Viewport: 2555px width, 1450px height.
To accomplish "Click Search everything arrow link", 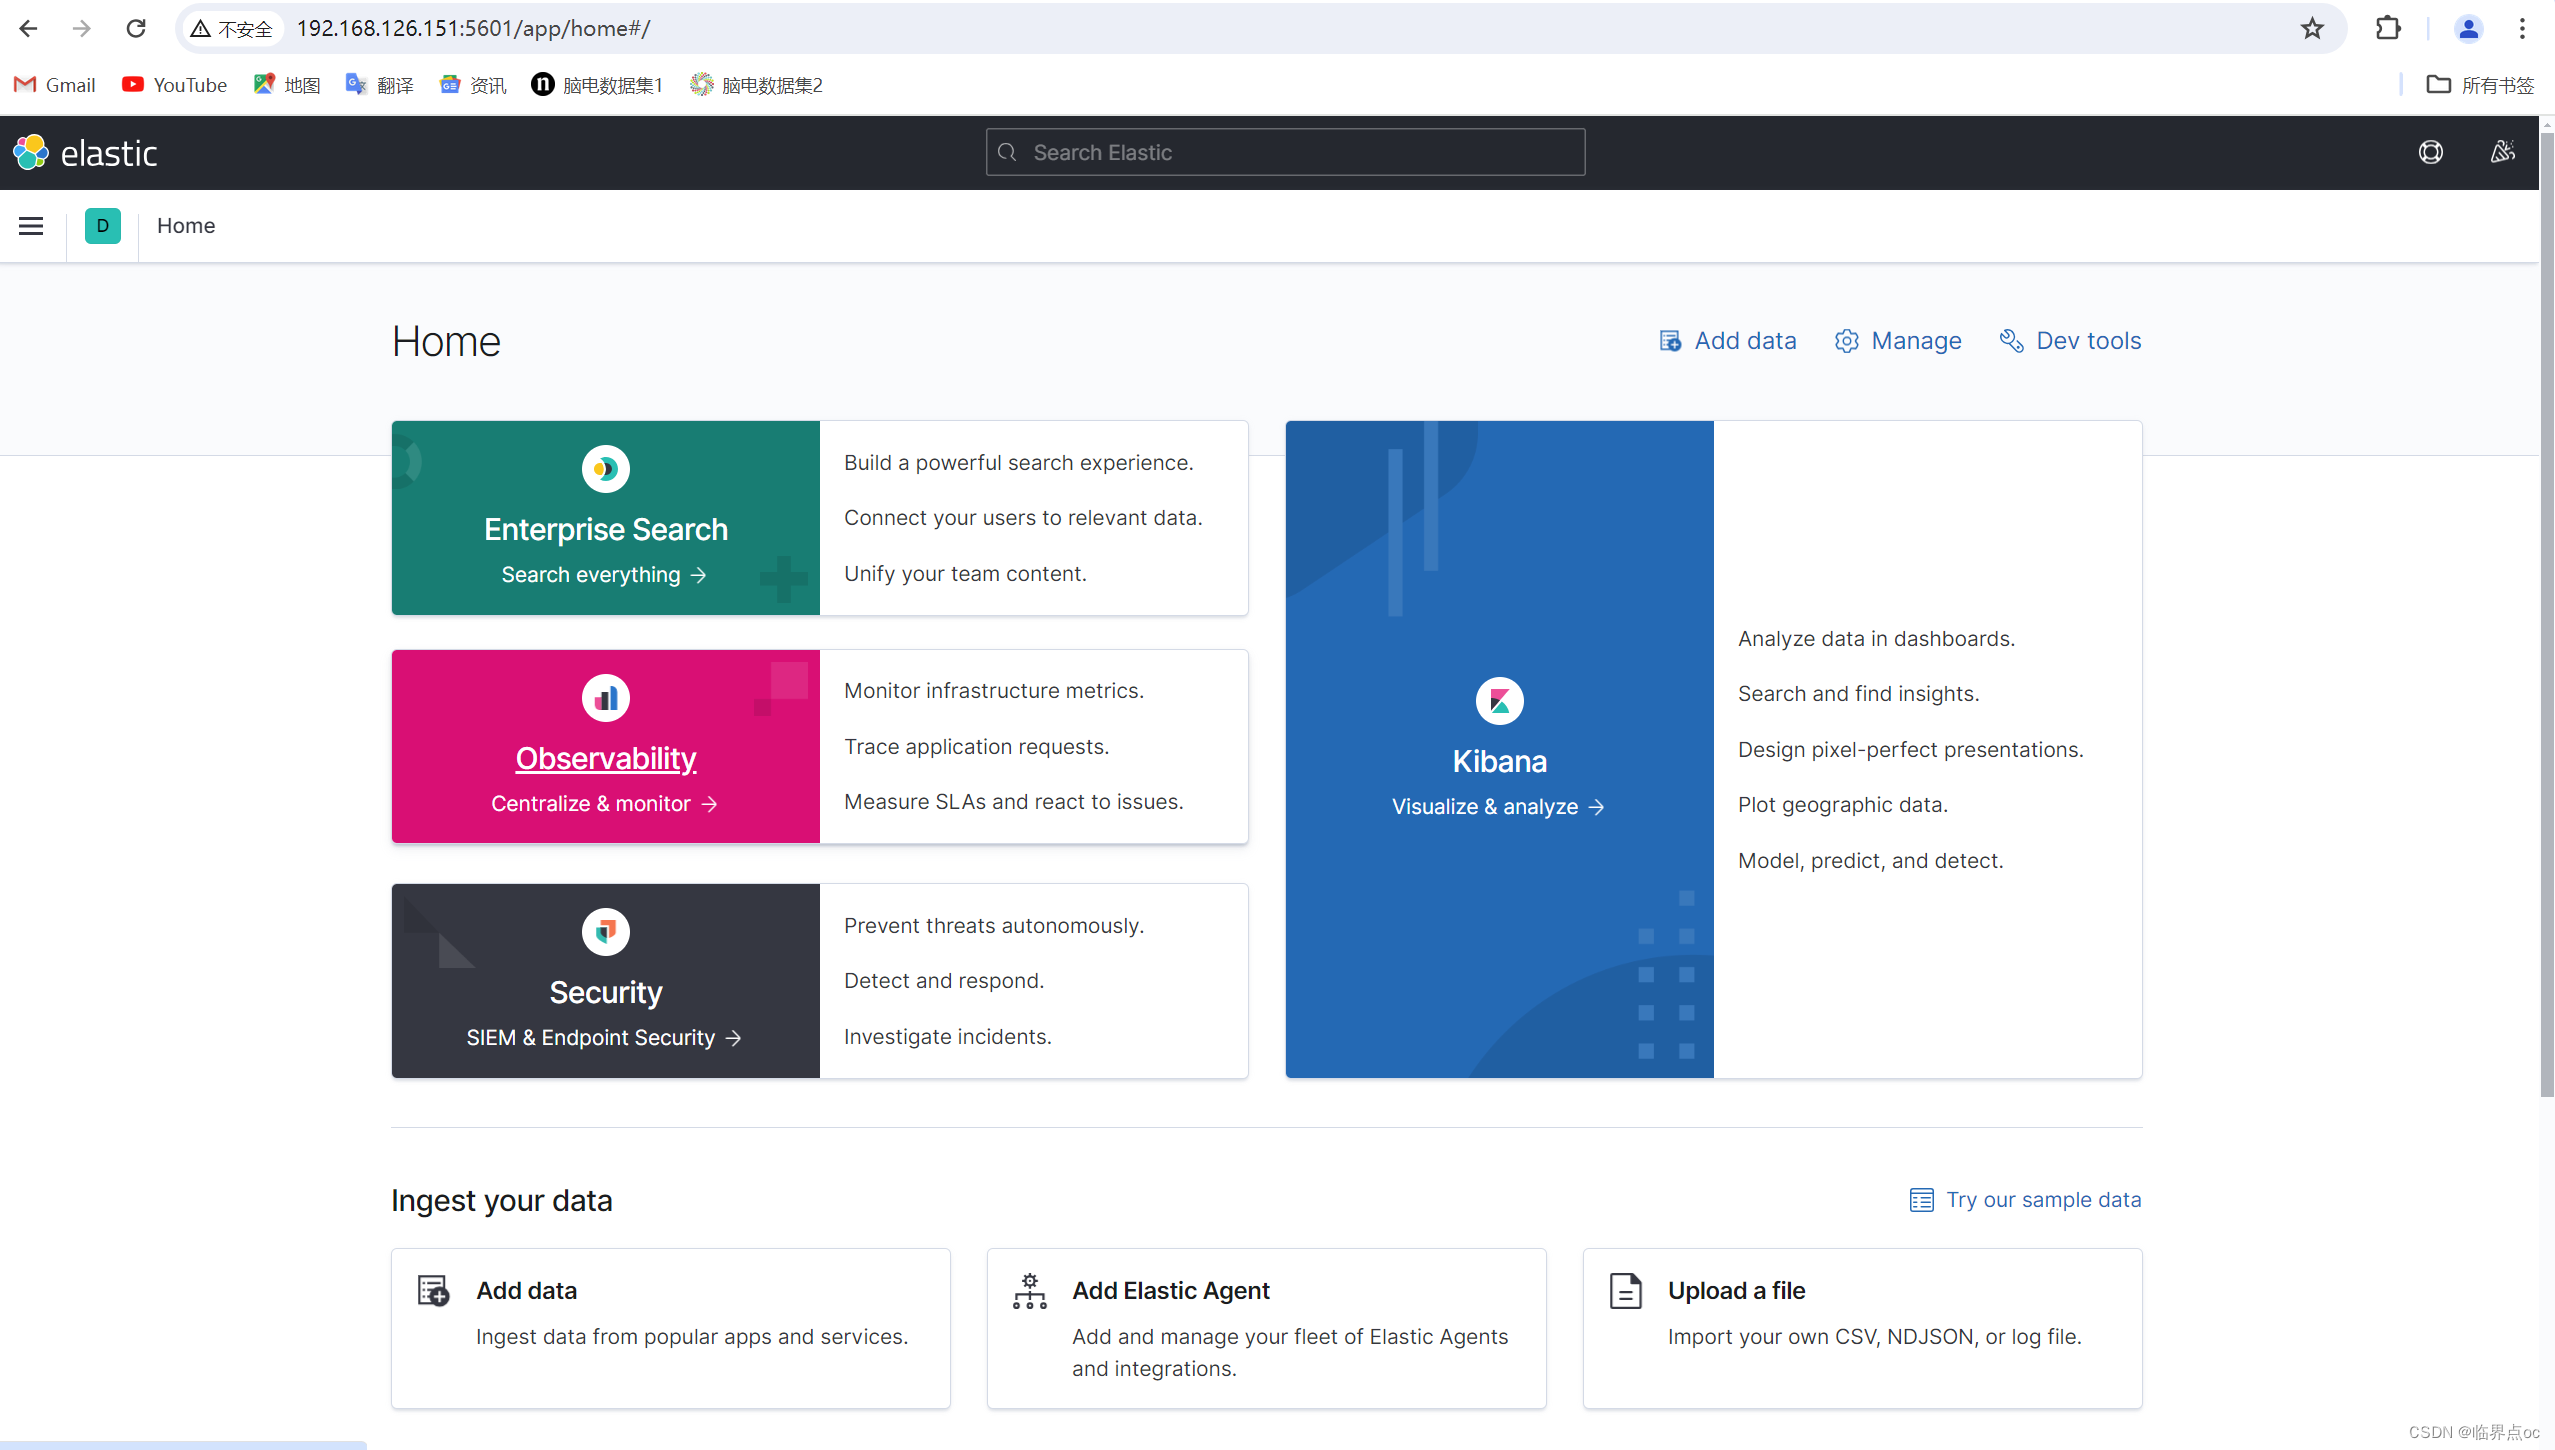I will (604, 572).
